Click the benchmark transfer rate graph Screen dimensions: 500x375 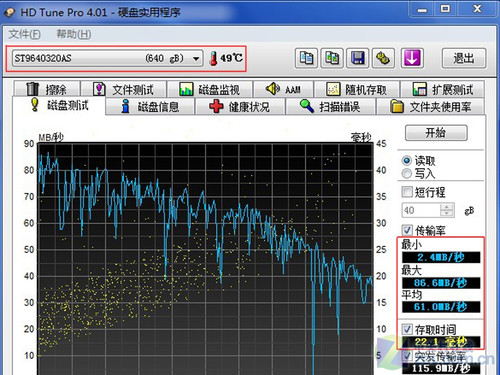[205, 259]
